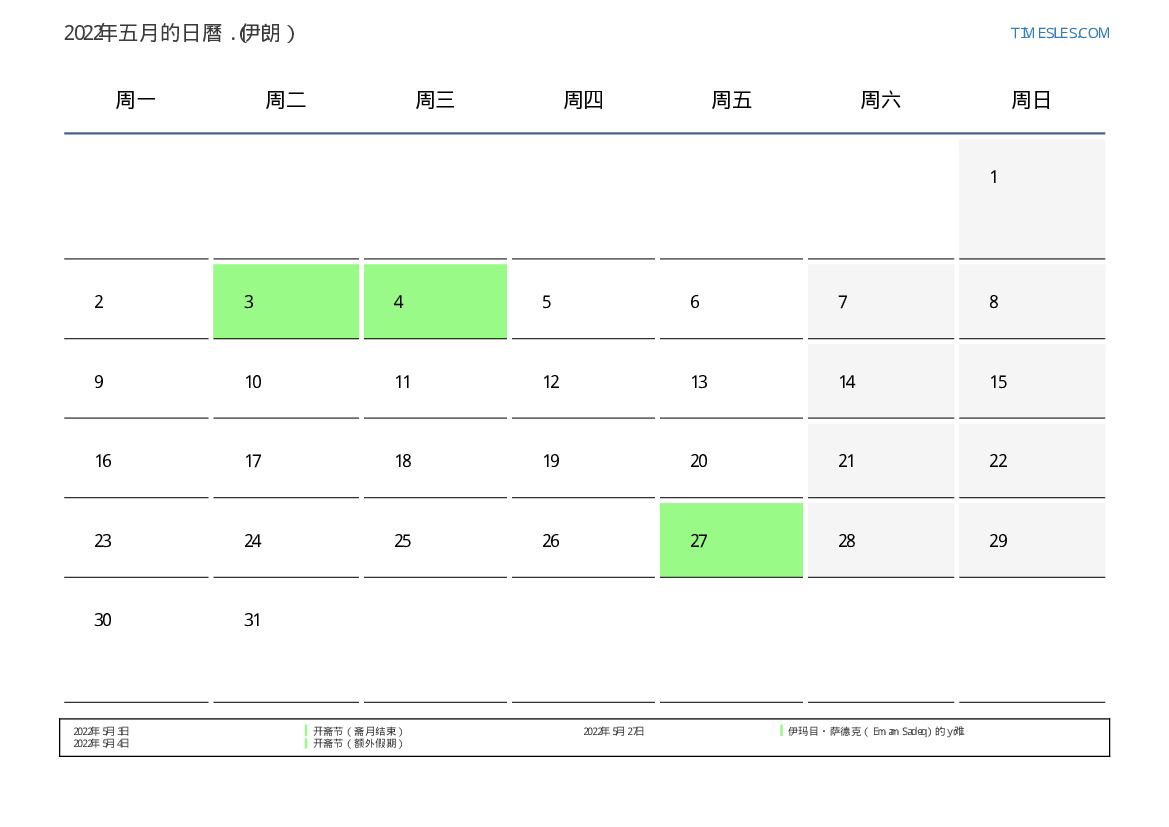Select day 11 on the calendar
This screenshot has width=1169, height=827.
click(435, 381)
